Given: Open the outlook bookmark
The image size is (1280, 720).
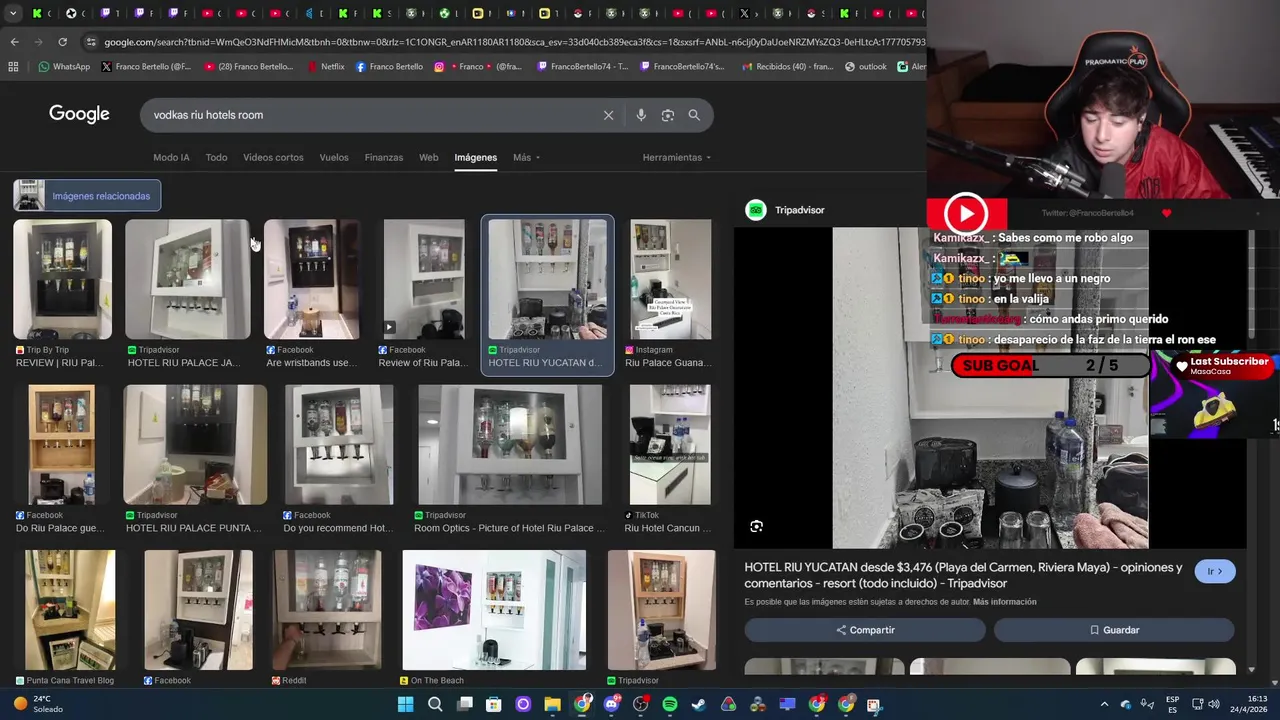Looking at the screenshot, I should 866,67.
